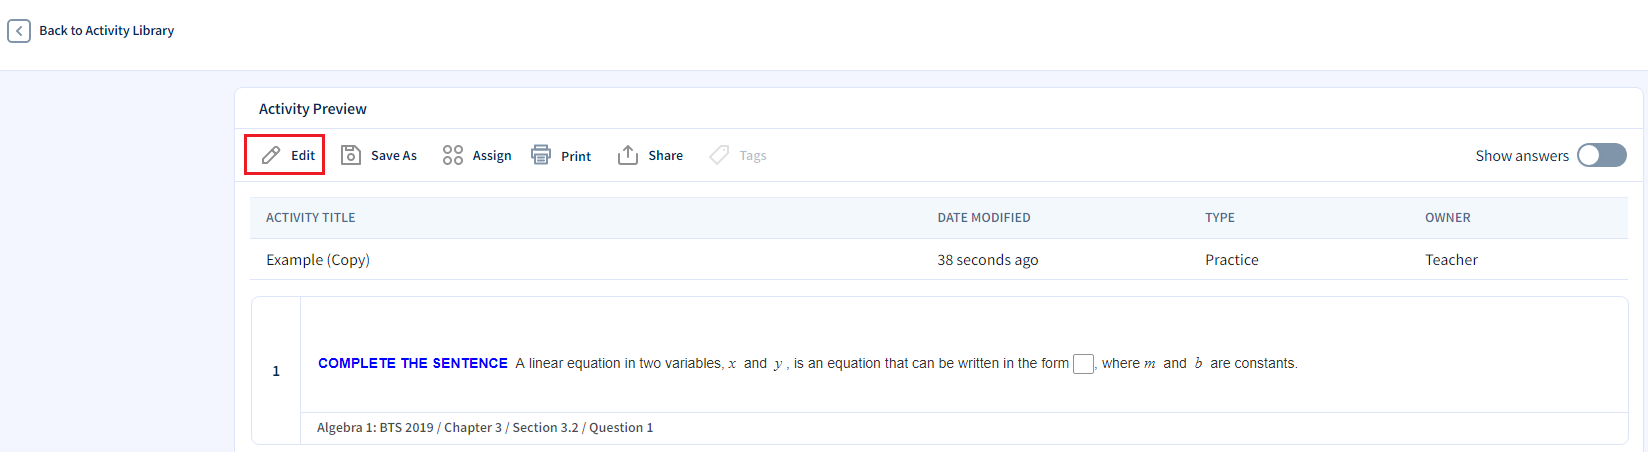
Task: Return via Back to Activity Library link
Action: pos(106,31)
